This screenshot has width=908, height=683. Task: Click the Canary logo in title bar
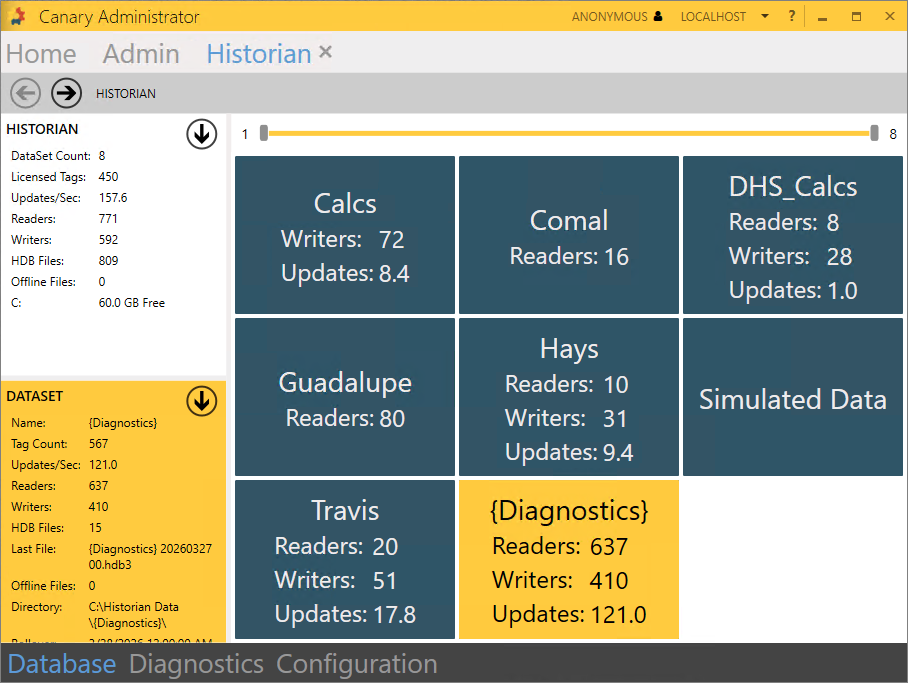pos(17,17)
